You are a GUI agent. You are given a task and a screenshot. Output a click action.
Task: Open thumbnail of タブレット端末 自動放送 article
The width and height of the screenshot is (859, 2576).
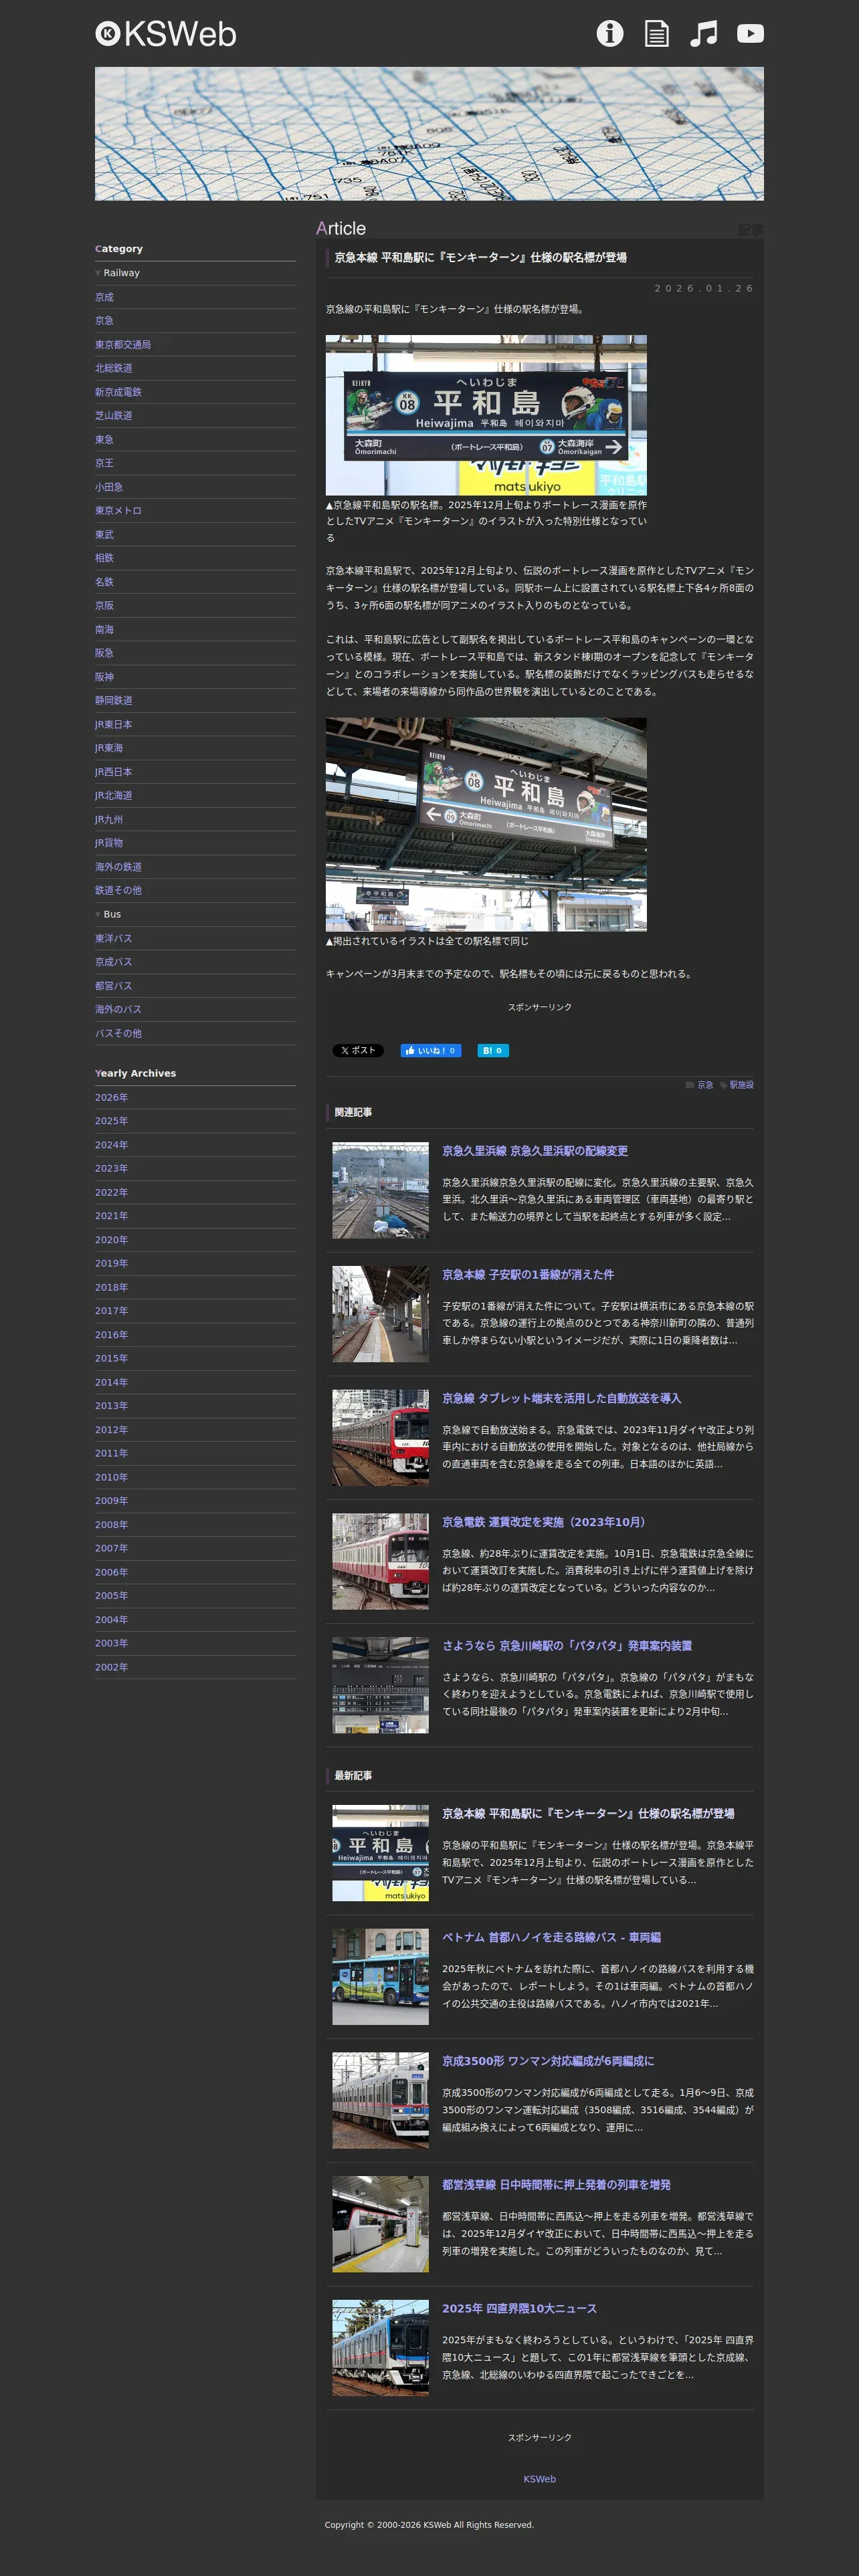380,1438
